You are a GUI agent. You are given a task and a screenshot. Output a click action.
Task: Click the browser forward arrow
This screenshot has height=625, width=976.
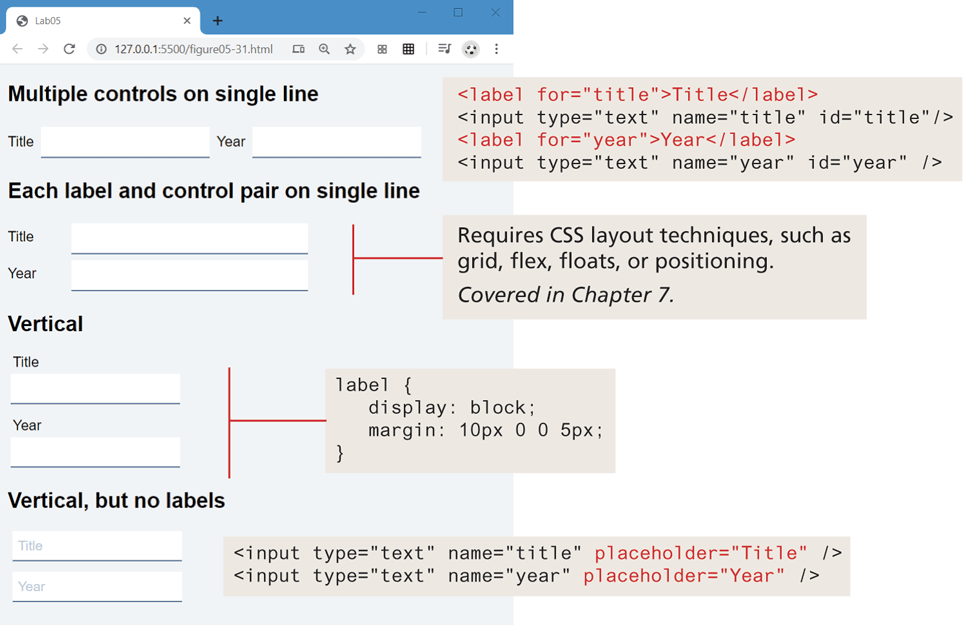pyautogui.click(x=43, y=49)
